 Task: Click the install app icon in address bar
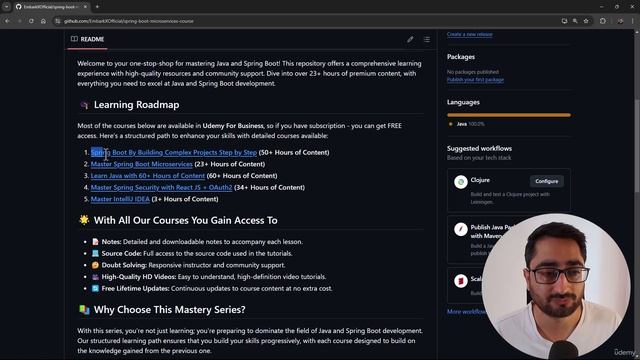[x=564, y=21]
